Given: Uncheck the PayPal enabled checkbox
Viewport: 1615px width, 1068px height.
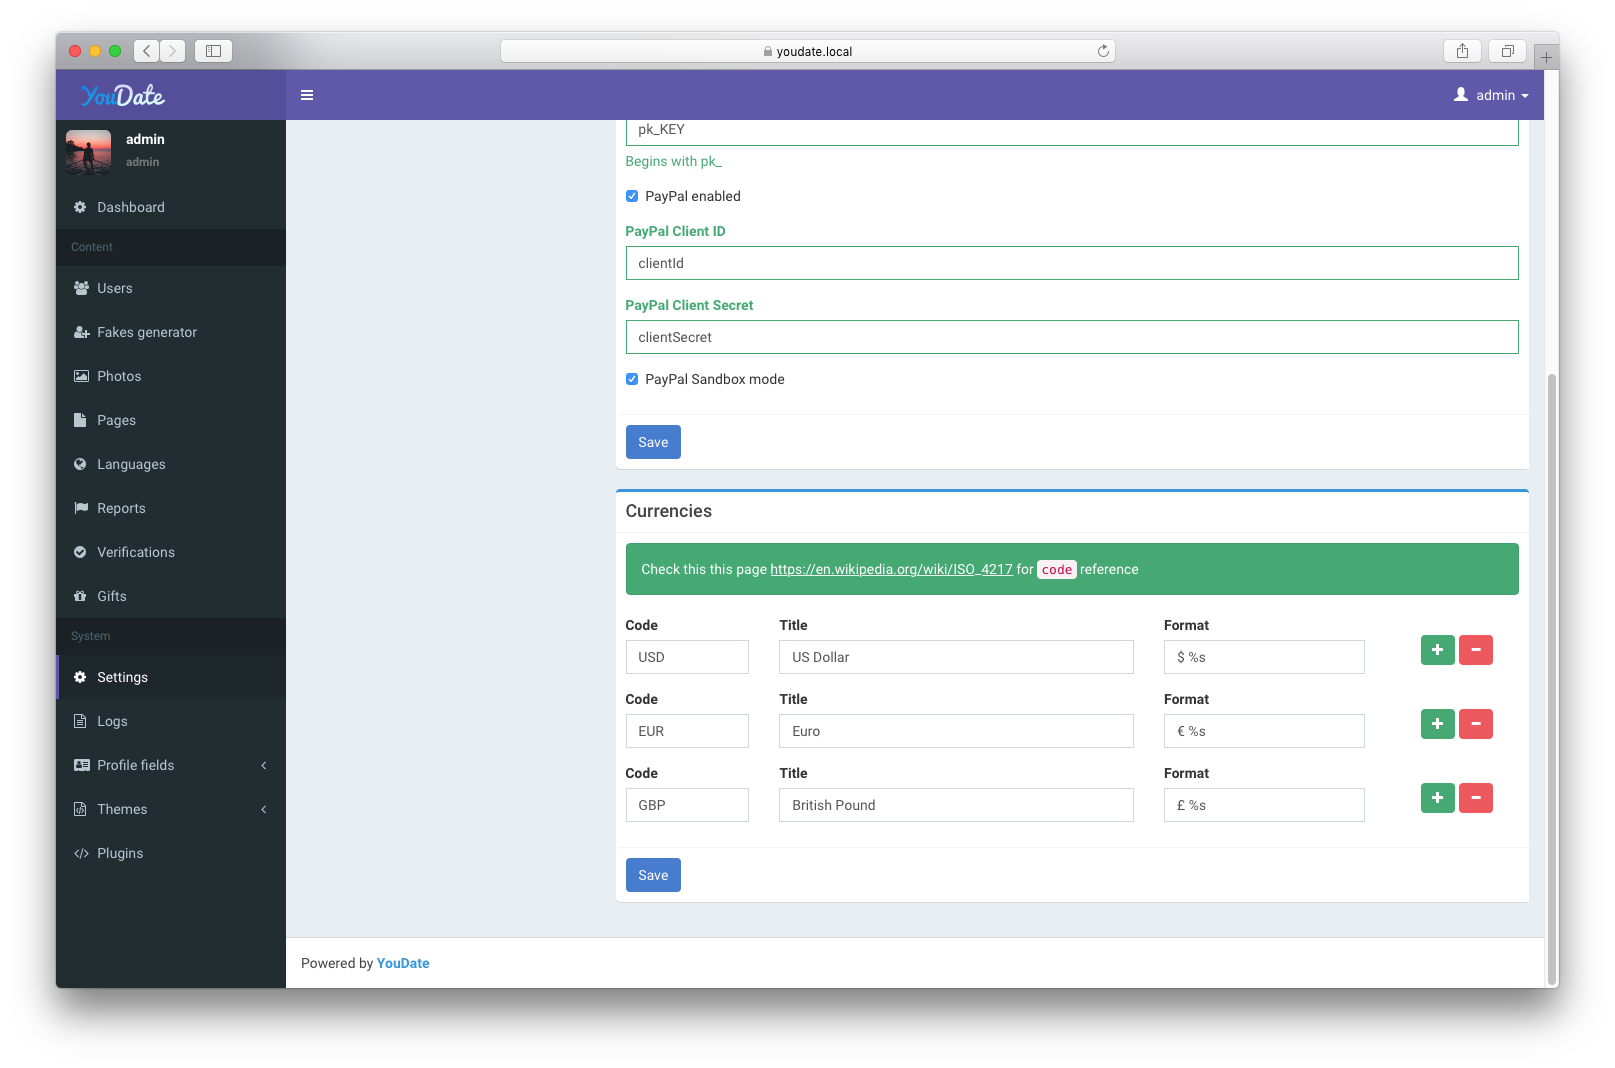Looking at the screenshot, I should coord(632,196).
